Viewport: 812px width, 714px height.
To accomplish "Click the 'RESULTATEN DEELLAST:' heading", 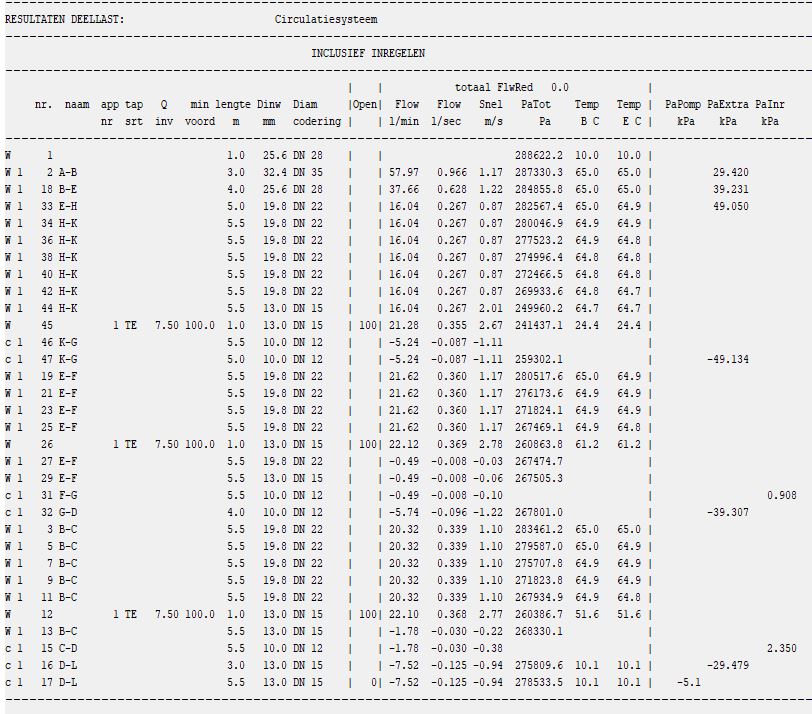I will (65, 20).
